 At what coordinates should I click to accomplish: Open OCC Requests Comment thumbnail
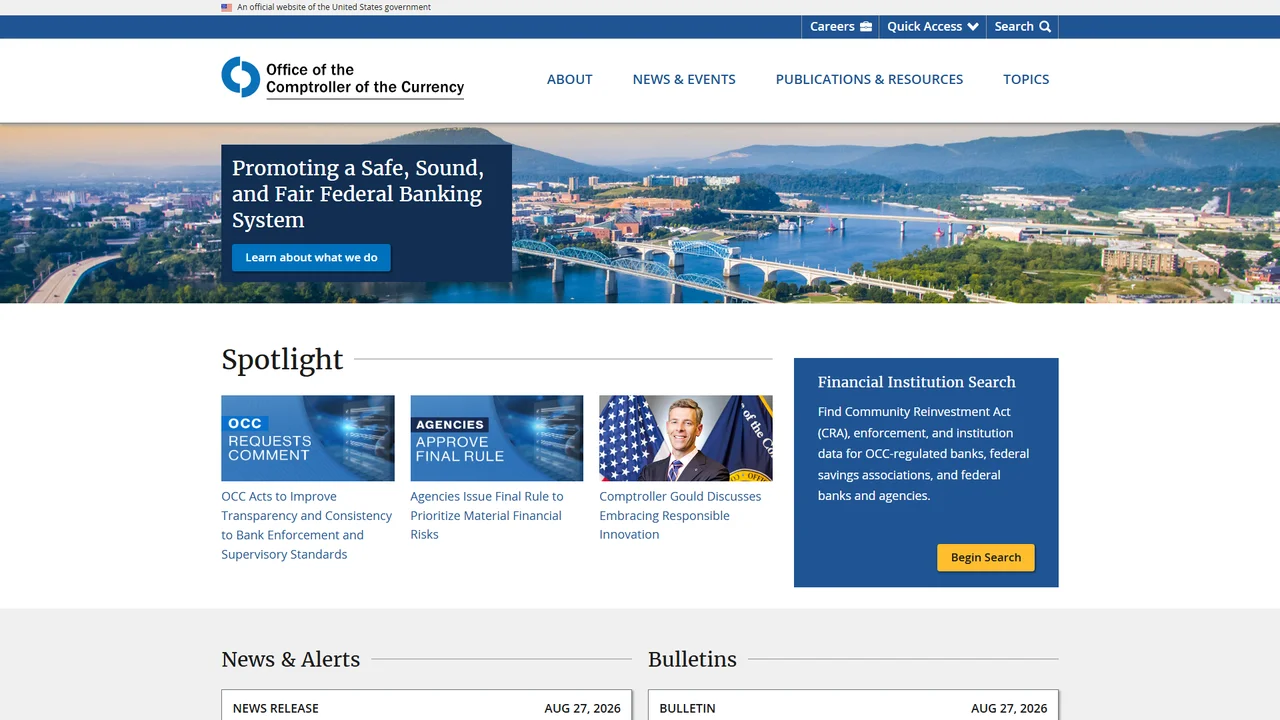click(308, 438)
